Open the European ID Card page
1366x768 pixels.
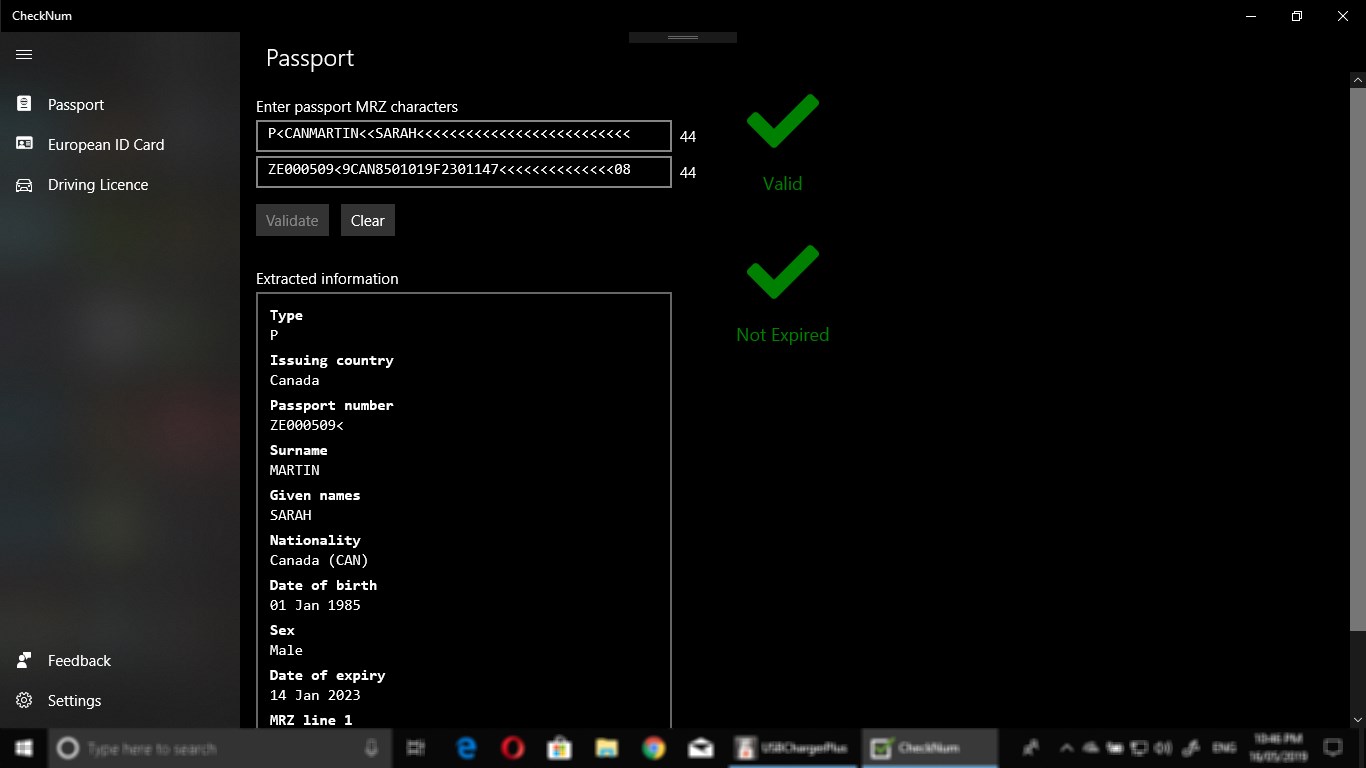click(x=120, y=144)
